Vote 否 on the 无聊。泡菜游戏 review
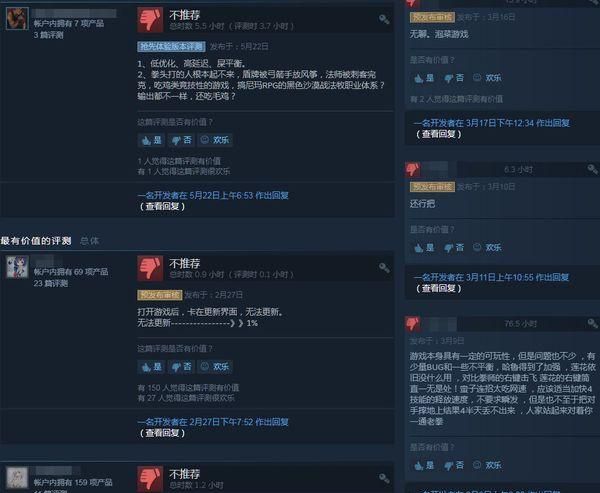Screen dimensions: 600x493 [454, 78]
